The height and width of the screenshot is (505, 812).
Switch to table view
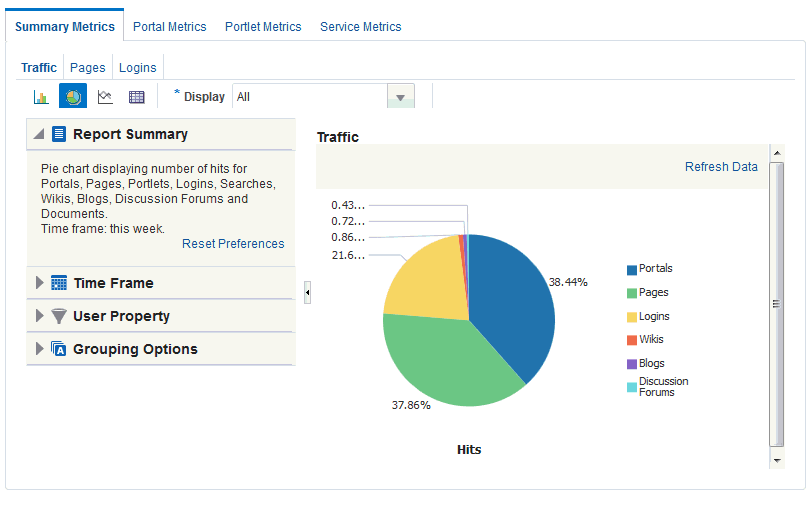137,97
